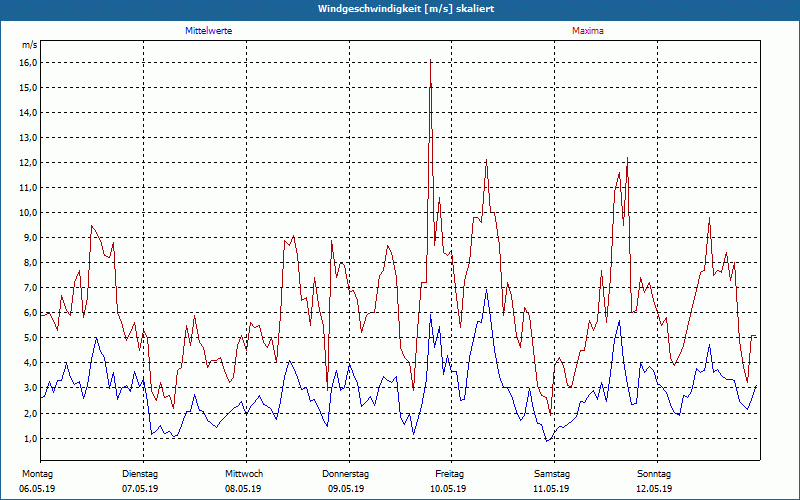This screenshot has width=800, height=500.
Task: Click the date 11.05.19
Action: pyautogui.click(x=551, y=489)
